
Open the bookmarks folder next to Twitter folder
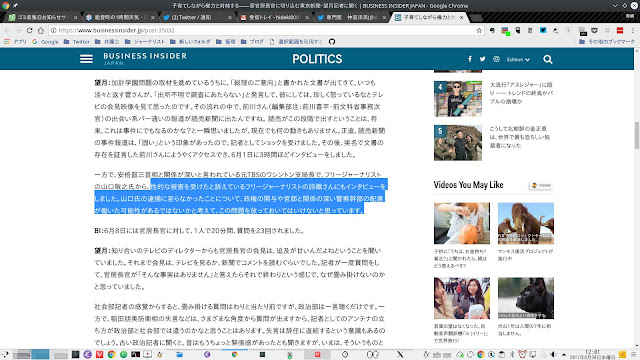point(107,42)
